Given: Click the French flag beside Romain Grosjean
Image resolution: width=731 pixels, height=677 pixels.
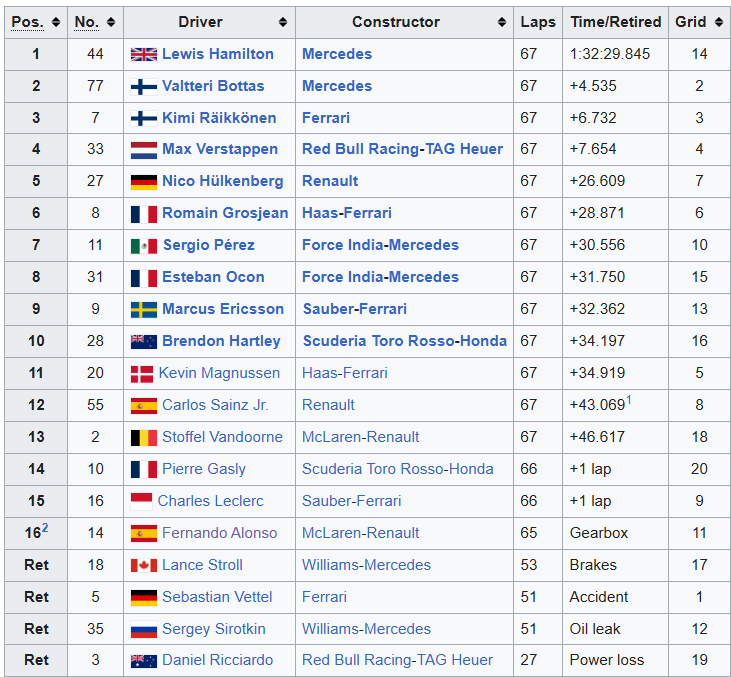Looking at the screenshot, I should tap(144, 214).
